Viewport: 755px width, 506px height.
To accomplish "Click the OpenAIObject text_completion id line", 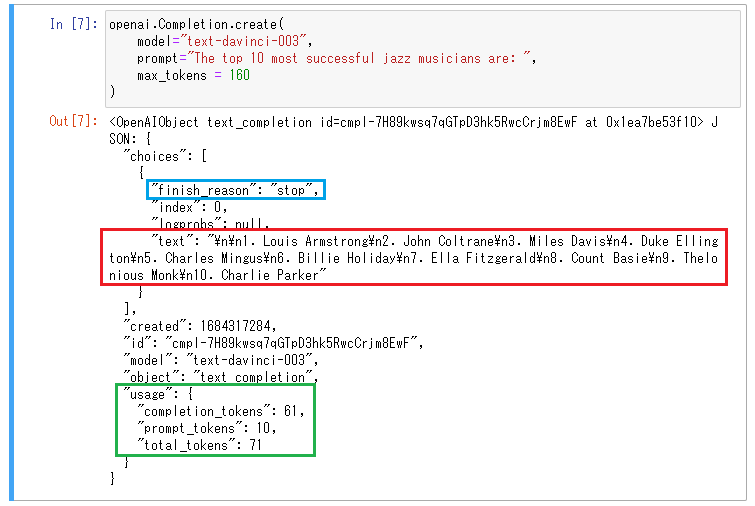I will tap(413, 122).
